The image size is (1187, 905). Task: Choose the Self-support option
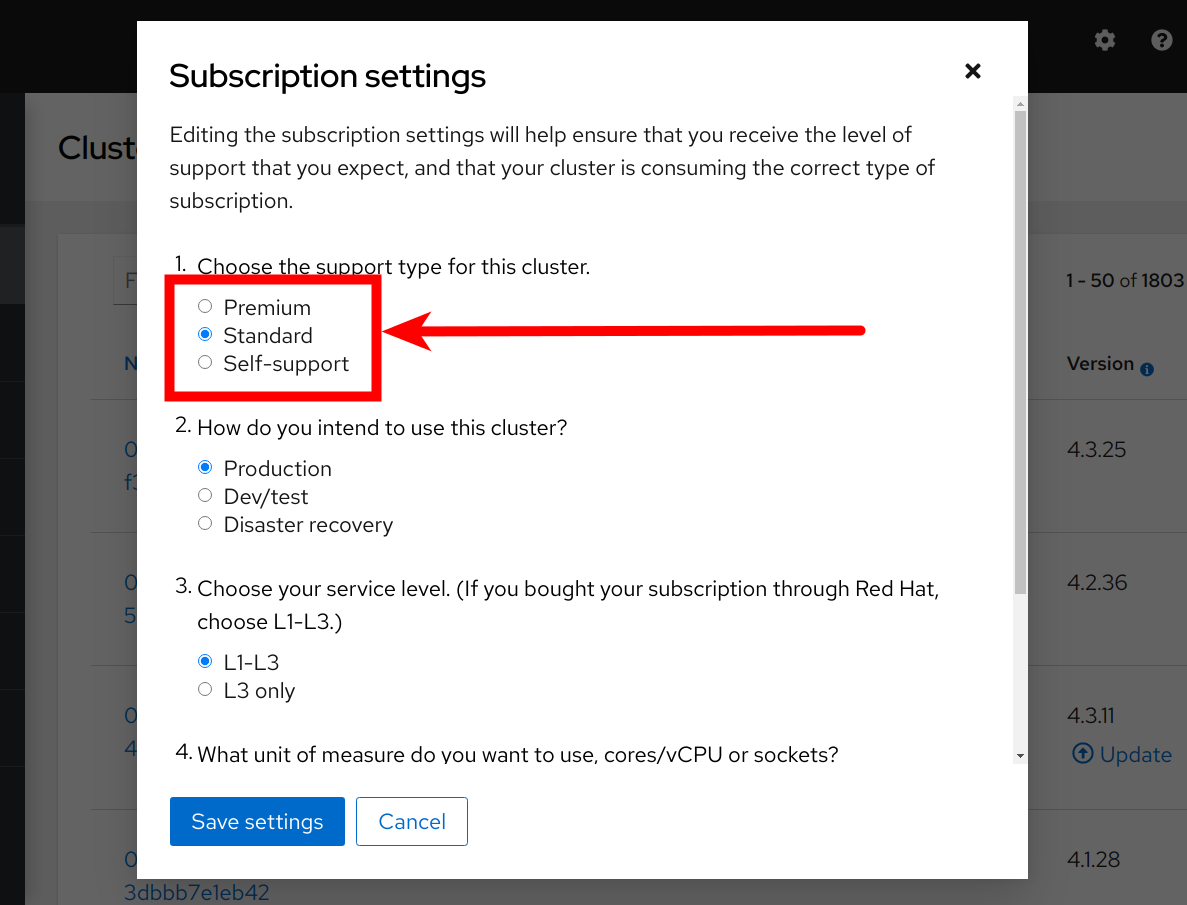[204, 362]
